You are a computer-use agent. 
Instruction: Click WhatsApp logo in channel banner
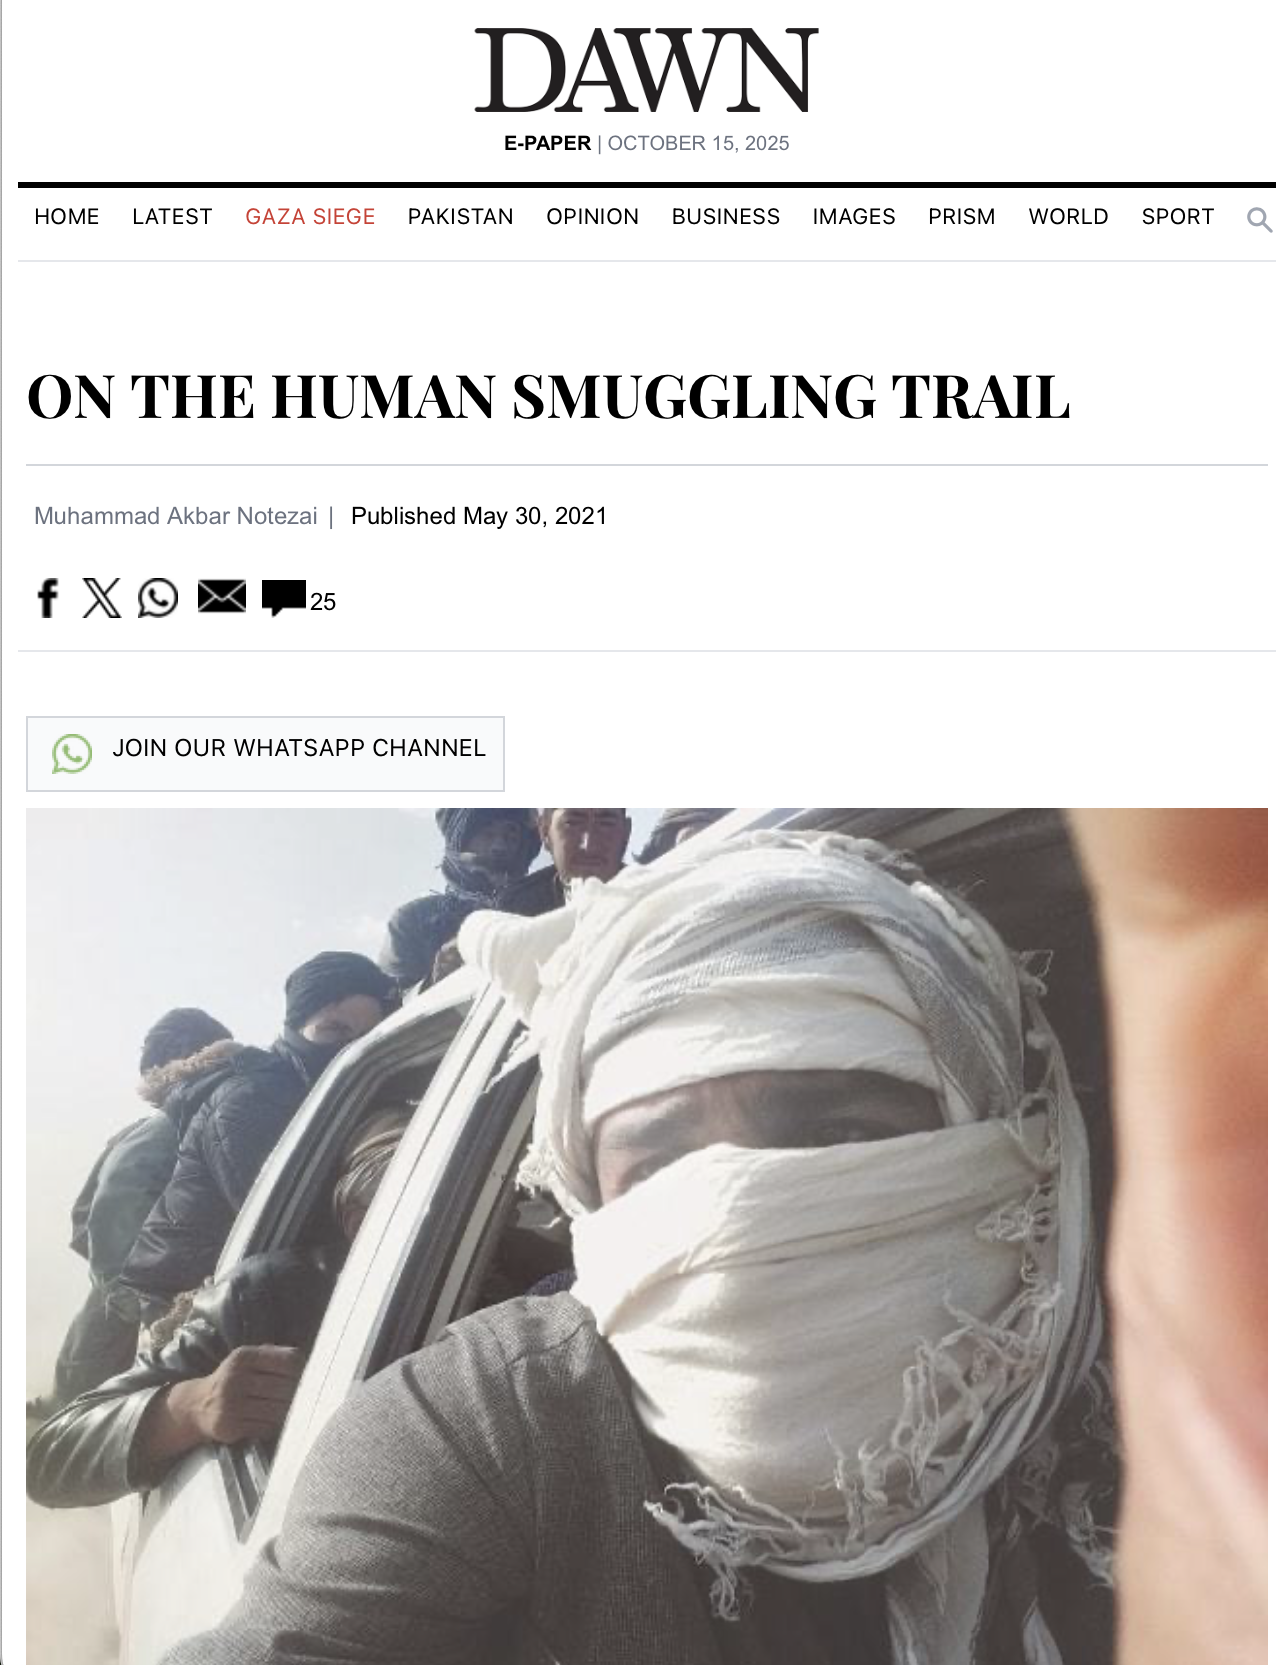coord(72,754)
